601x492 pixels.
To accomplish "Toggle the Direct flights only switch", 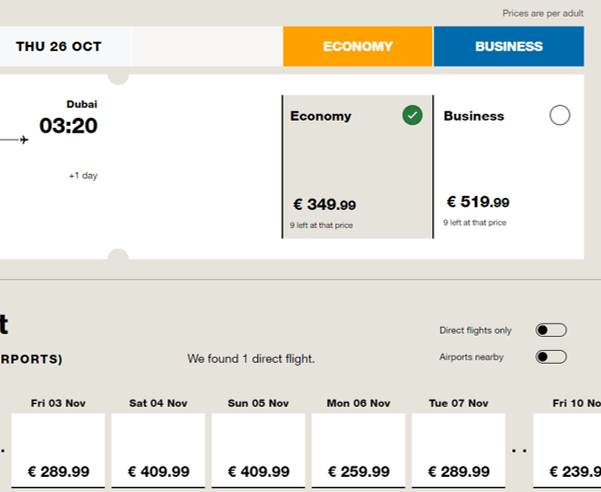I will [551, 330].
